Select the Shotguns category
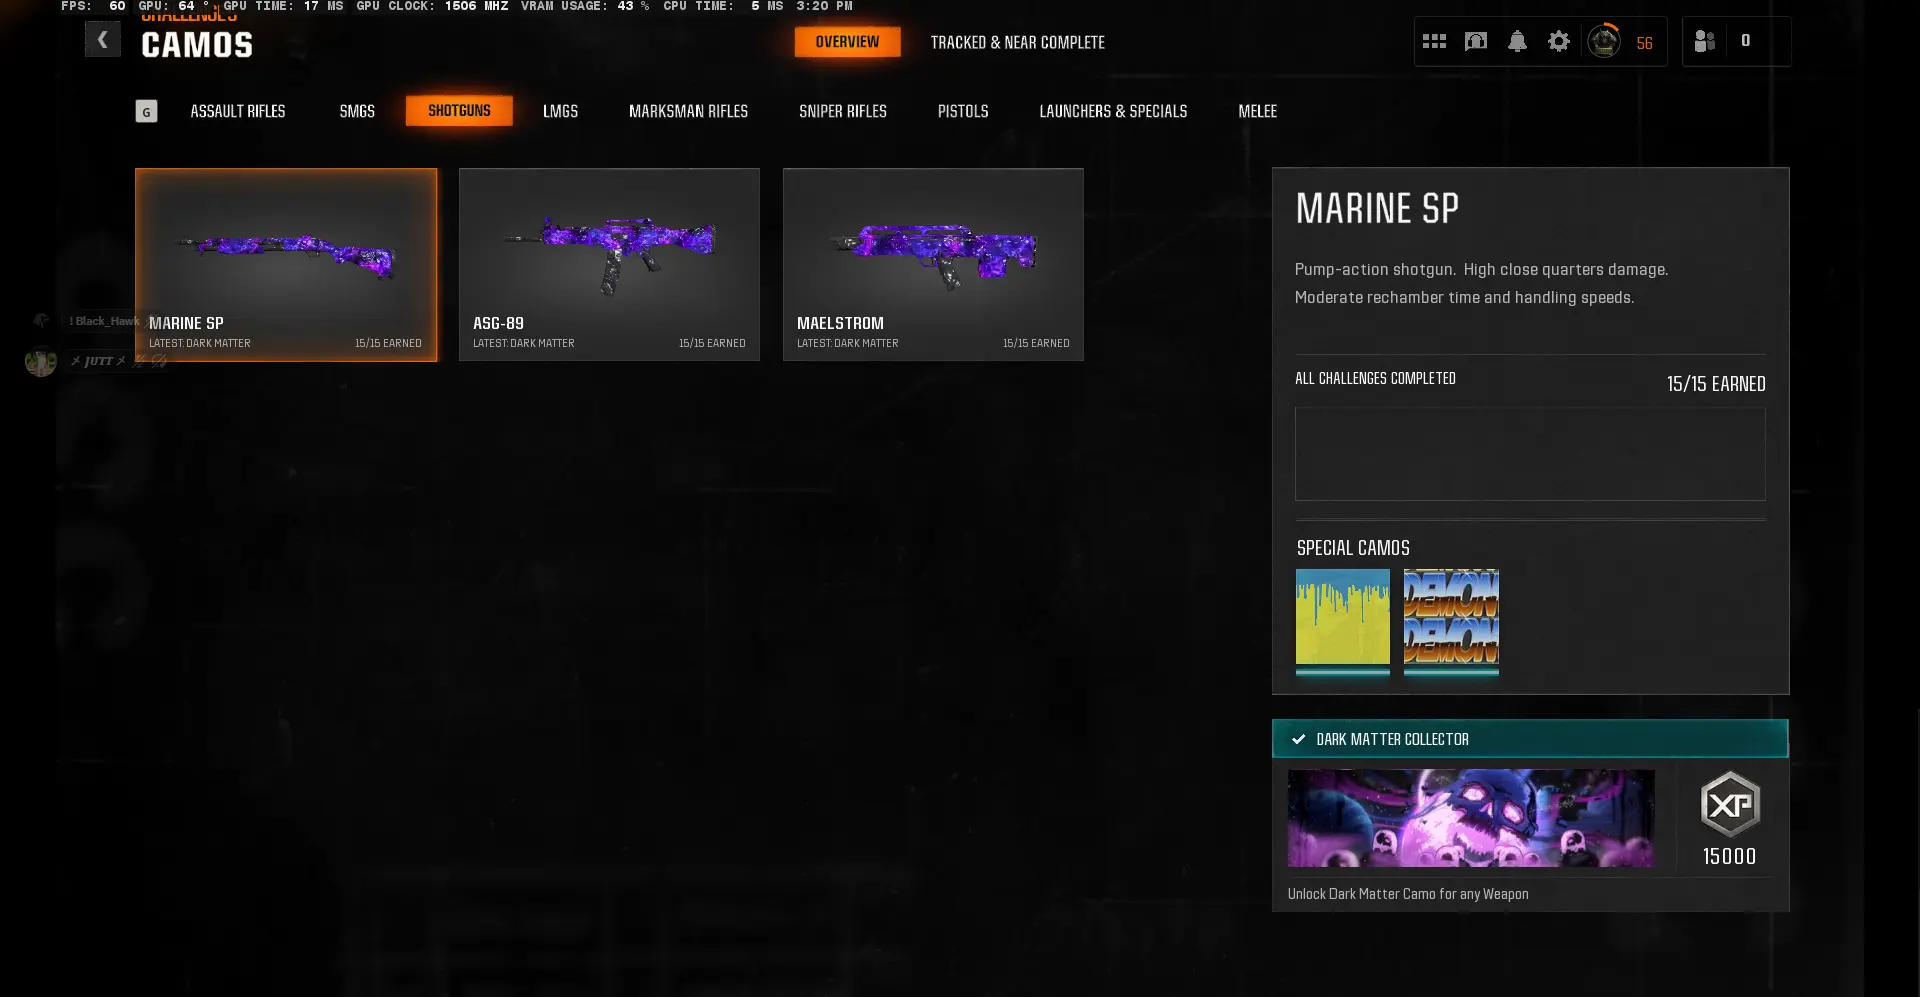Viewport: 1920px width, 997px height. [x=459, y=111]
